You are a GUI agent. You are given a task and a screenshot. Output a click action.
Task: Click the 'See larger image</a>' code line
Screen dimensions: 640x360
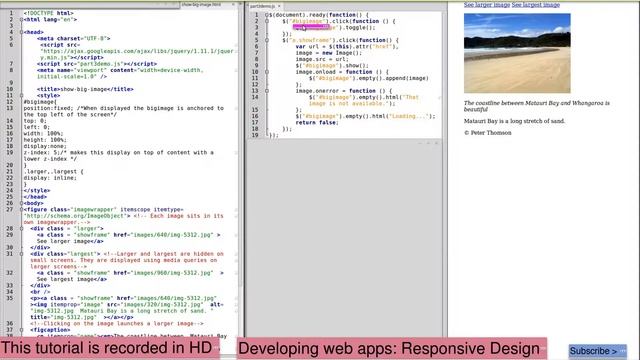[x=70, y=241]
